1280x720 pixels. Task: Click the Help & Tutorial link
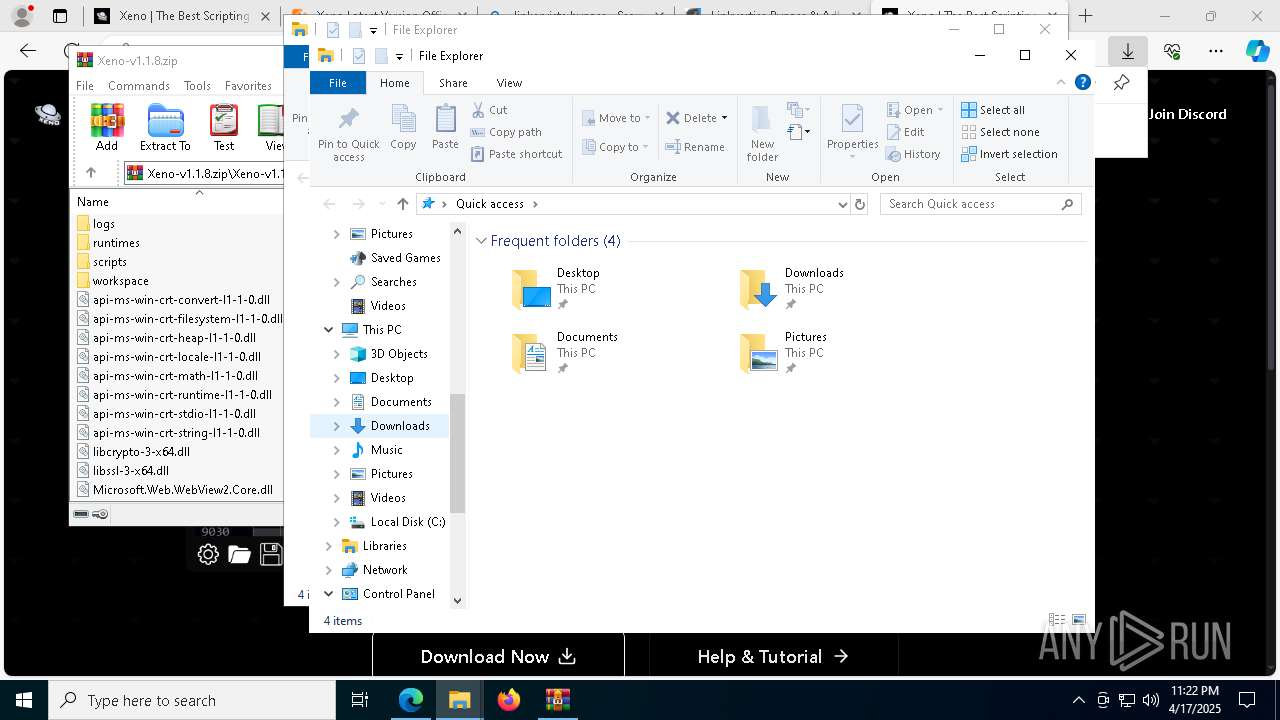tap(773, 657)
